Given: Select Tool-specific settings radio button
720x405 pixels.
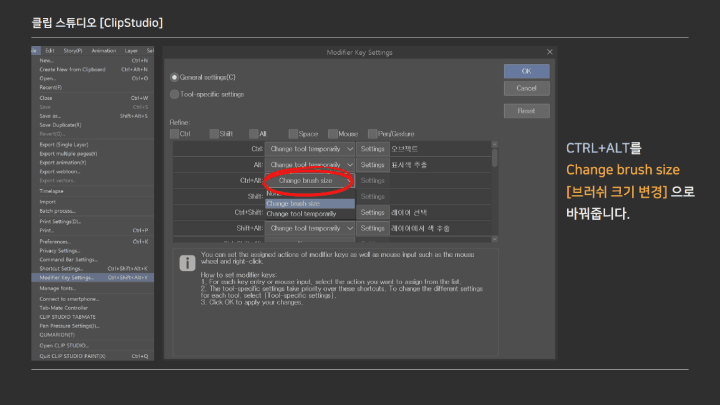Looking at the screenshot, I should (174, 94).
